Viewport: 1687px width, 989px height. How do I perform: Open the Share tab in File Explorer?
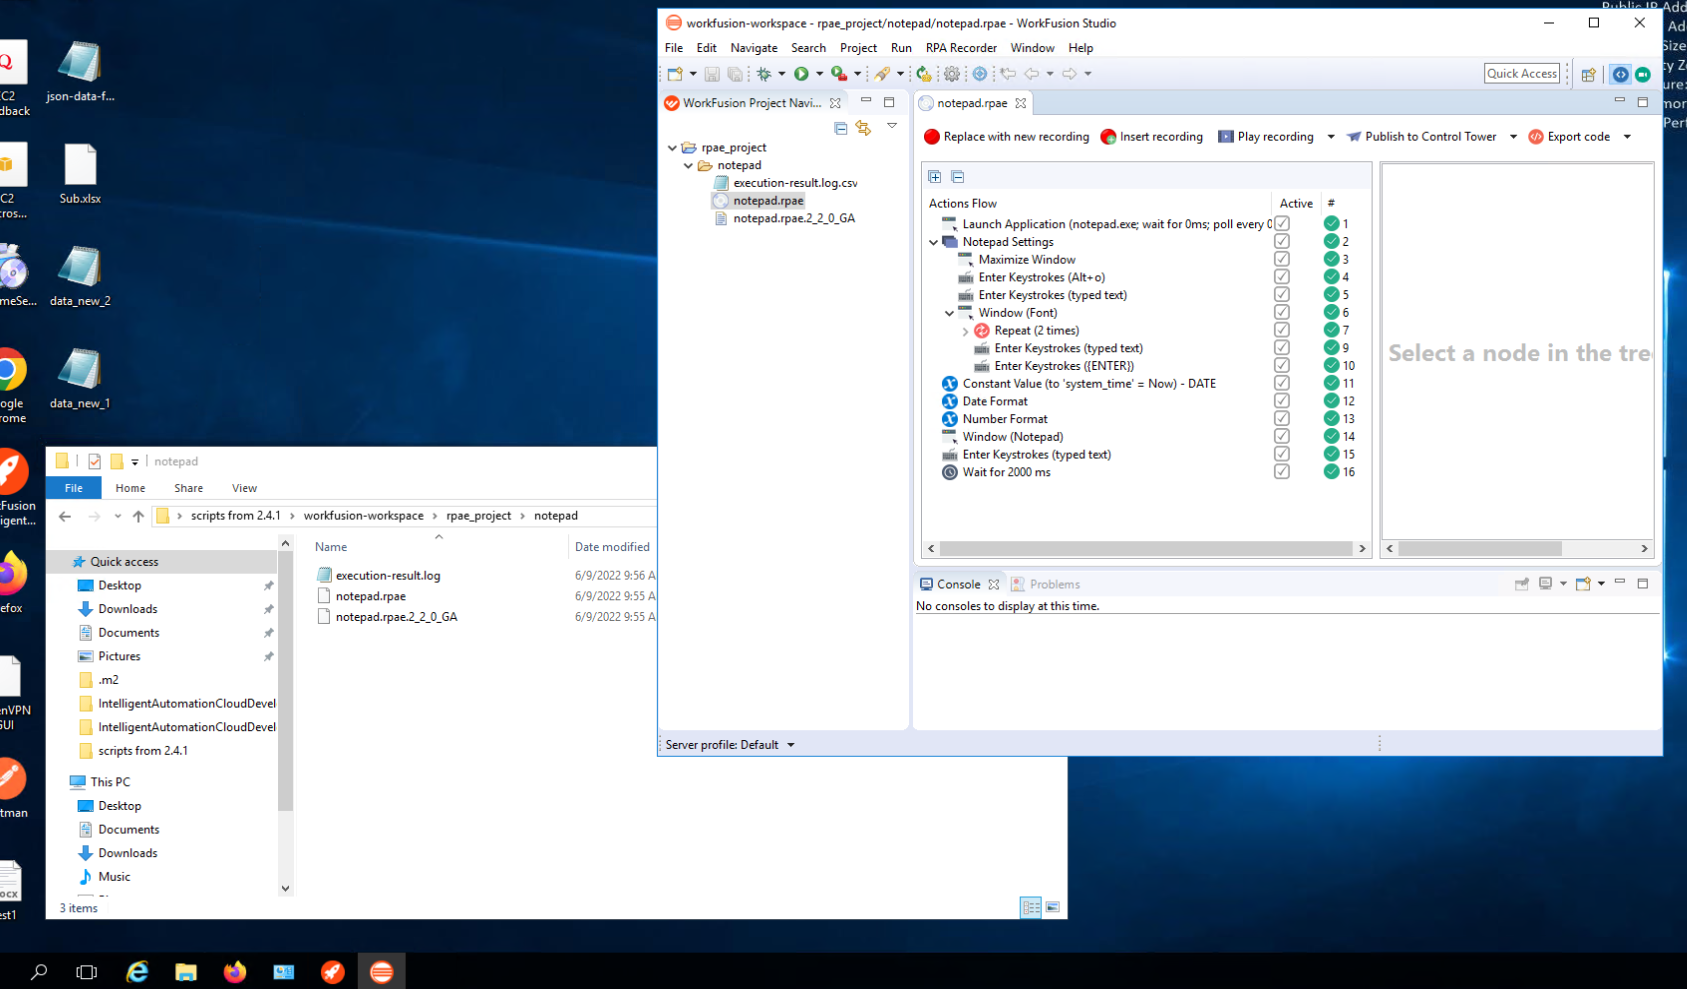coord(188,488)
